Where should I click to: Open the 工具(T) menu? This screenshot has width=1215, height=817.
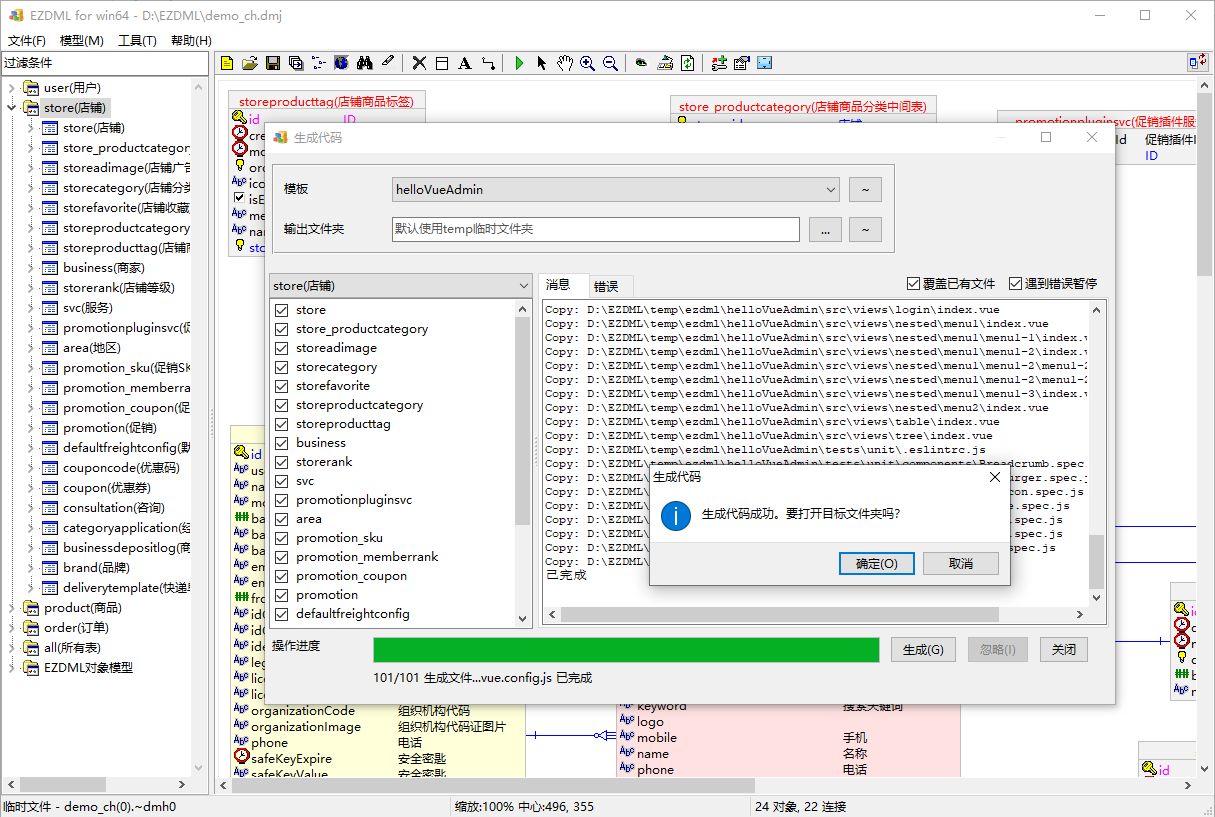click(x=138, y=40)
